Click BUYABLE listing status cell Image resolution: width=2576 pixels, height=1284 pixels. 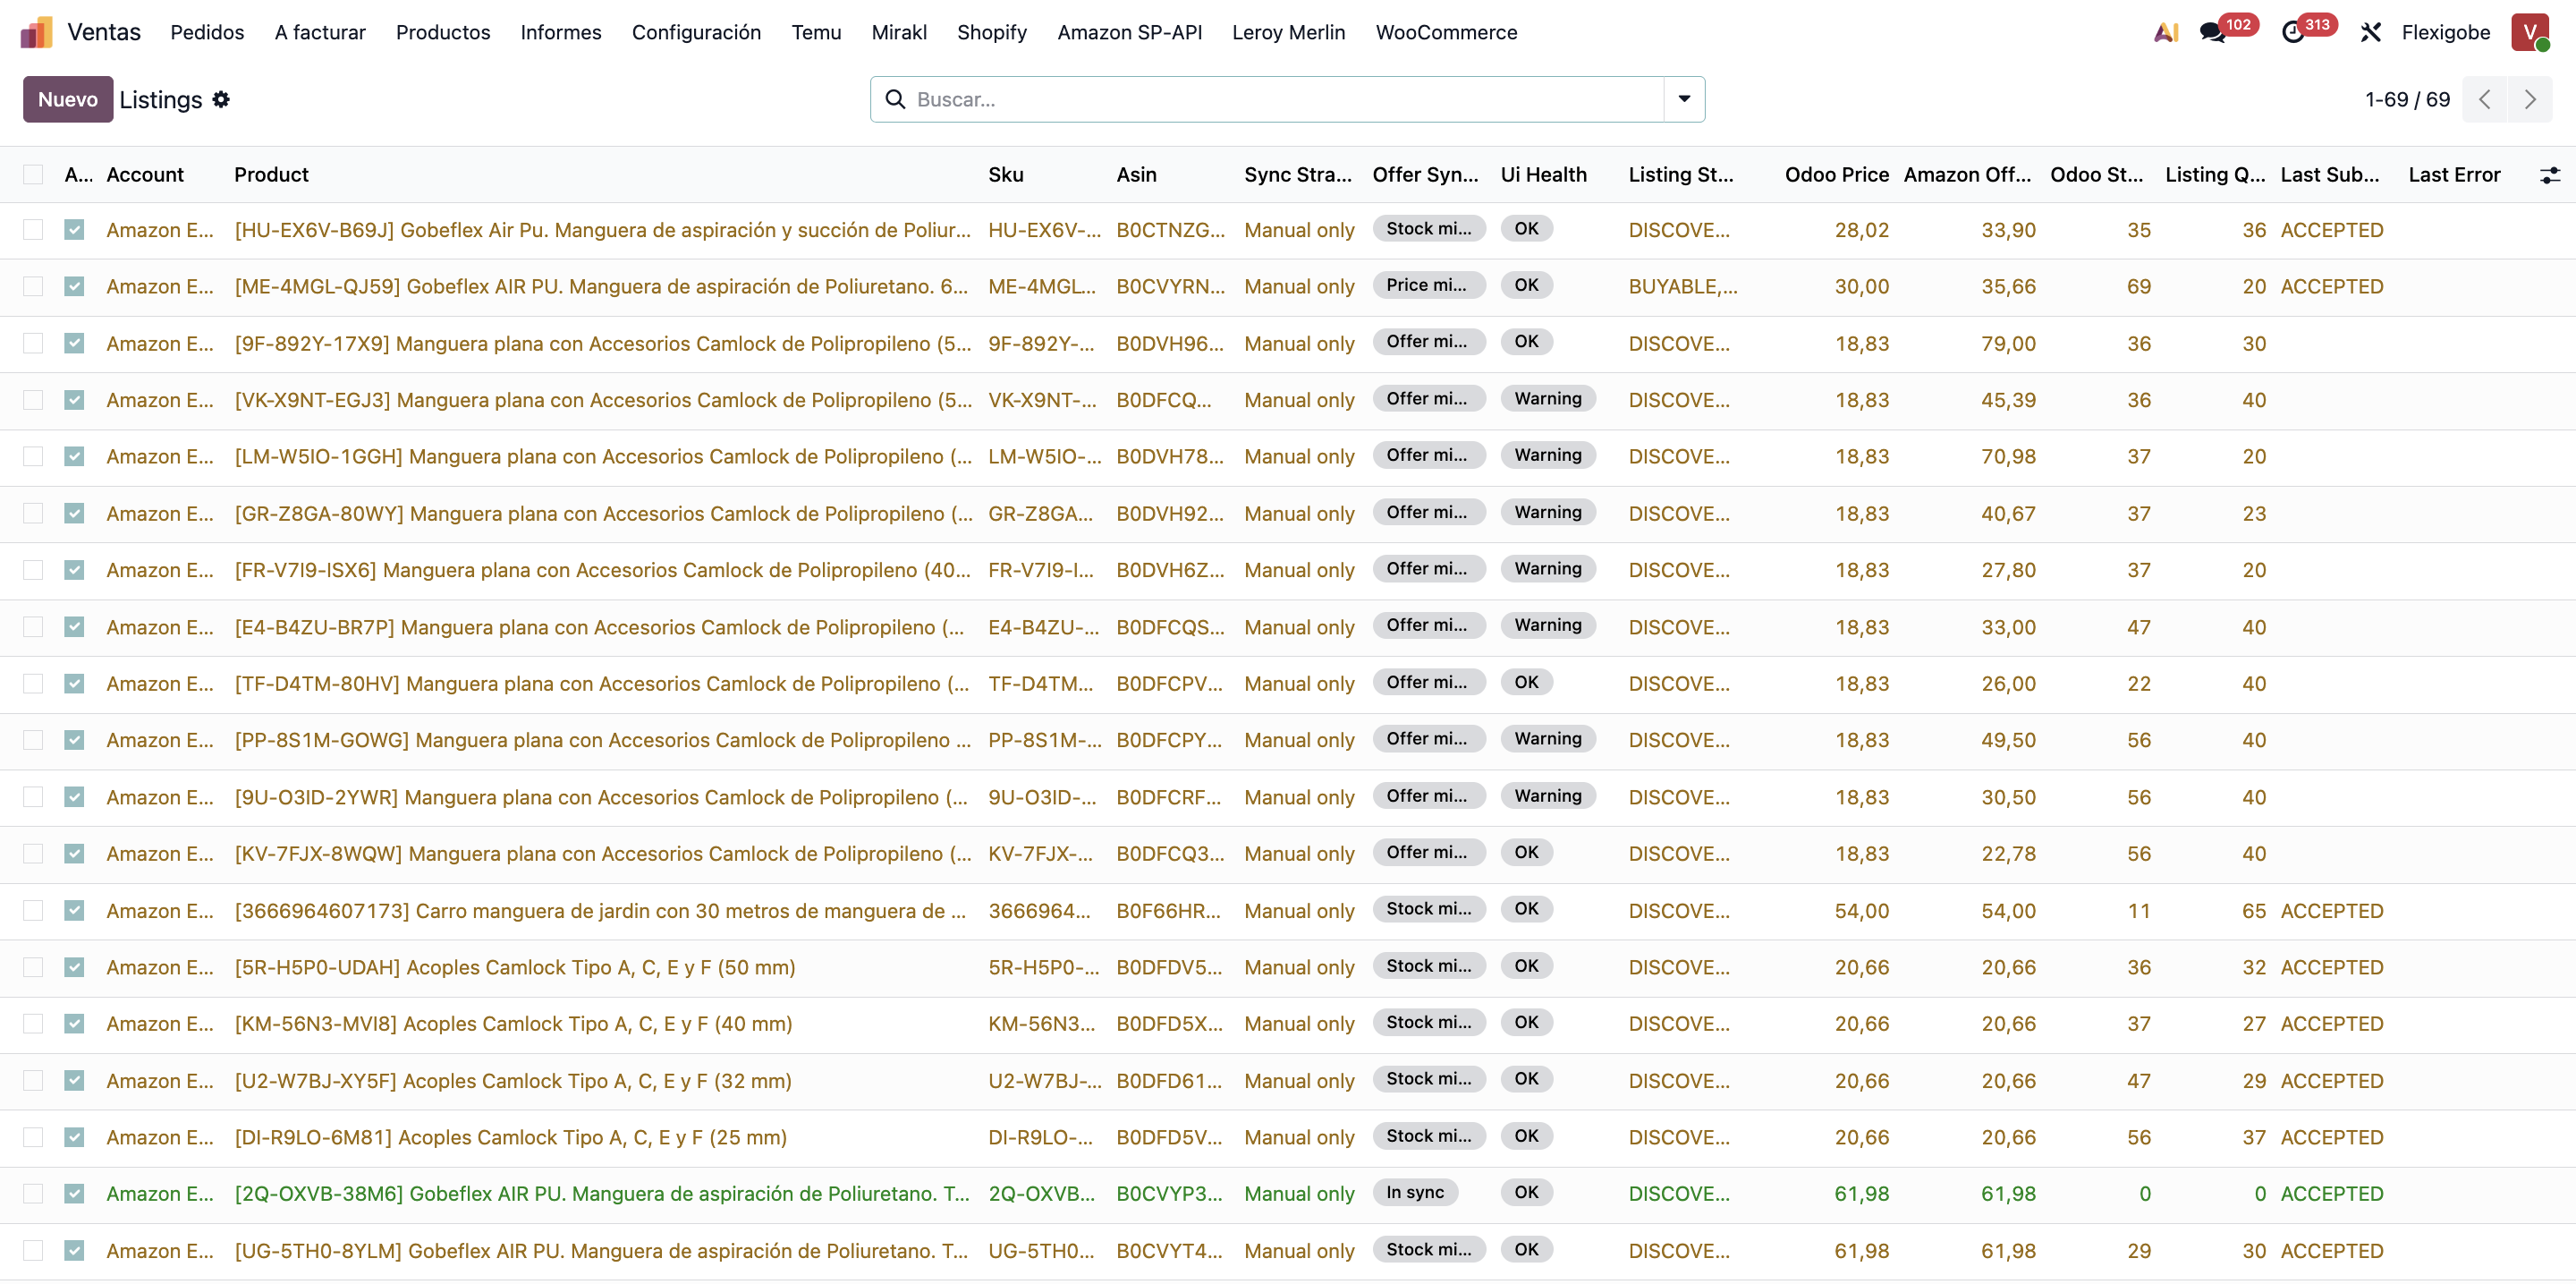1683,286
